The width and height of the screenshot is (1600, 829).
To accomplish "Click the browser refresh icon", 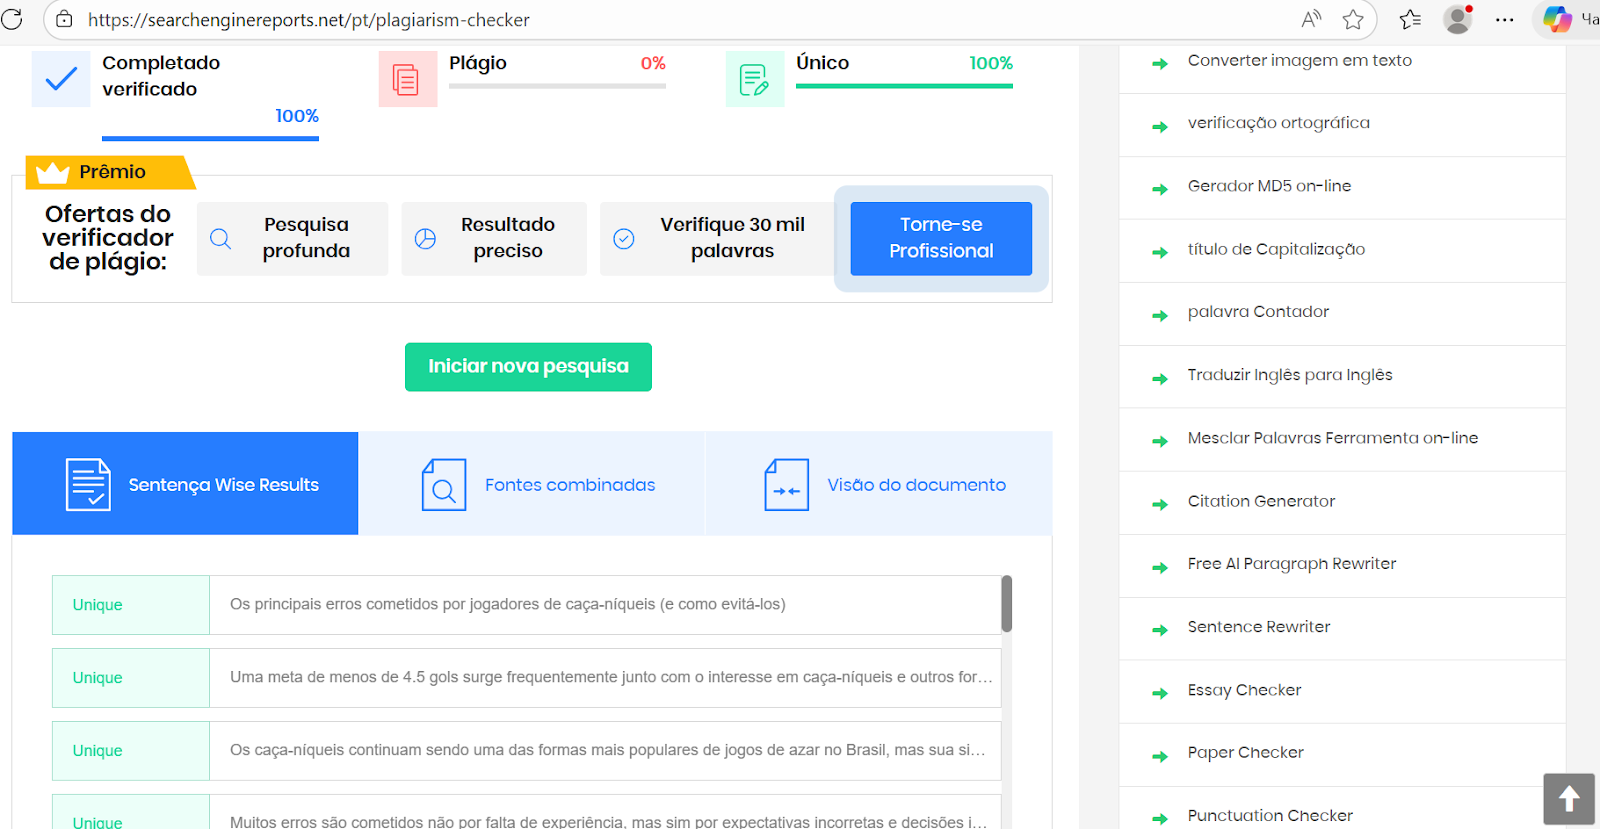I will coord(12,19).
